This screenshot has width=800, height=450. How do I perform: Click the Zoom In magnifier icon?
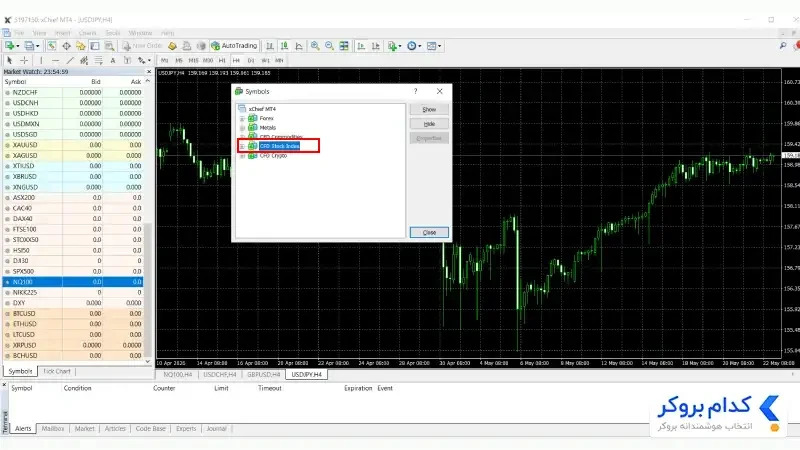pyautogui.click(x=315, y=46)
